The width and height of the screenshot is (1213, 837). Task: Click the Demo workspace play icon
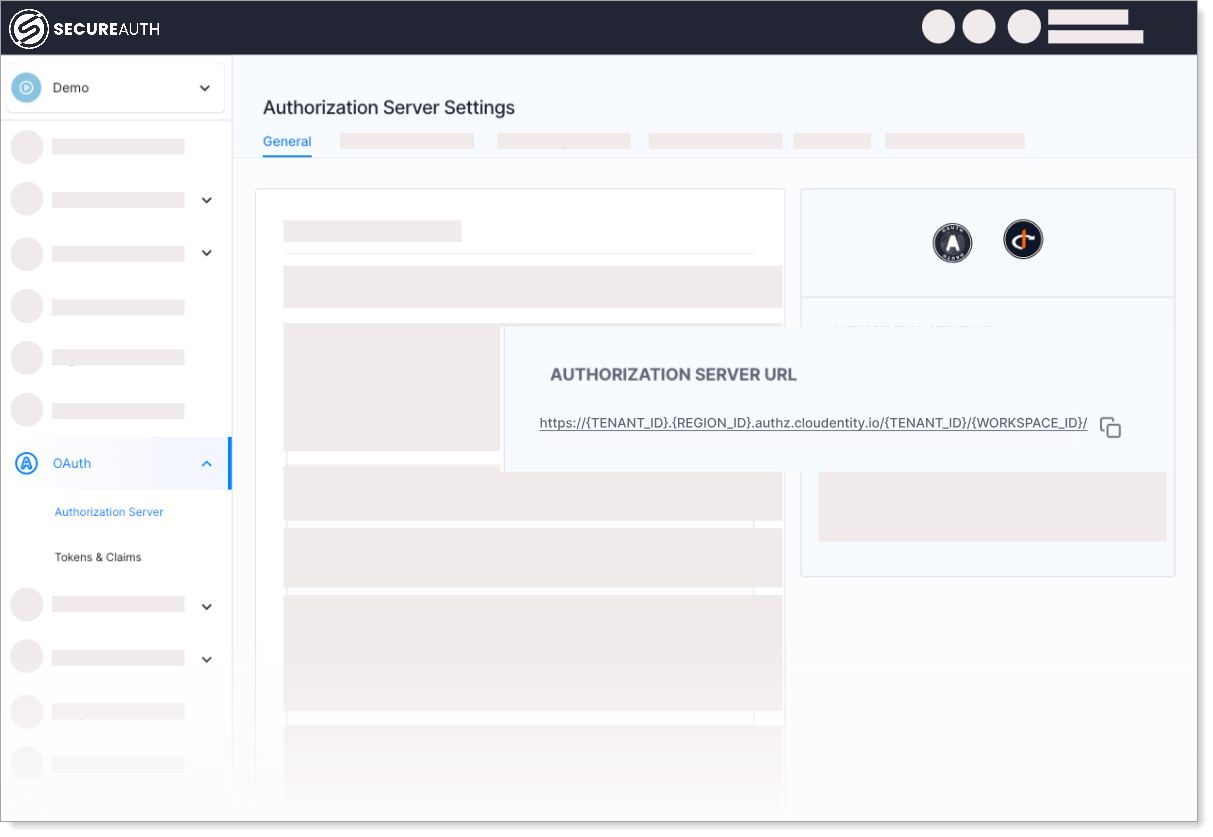[x=27, y=88]
